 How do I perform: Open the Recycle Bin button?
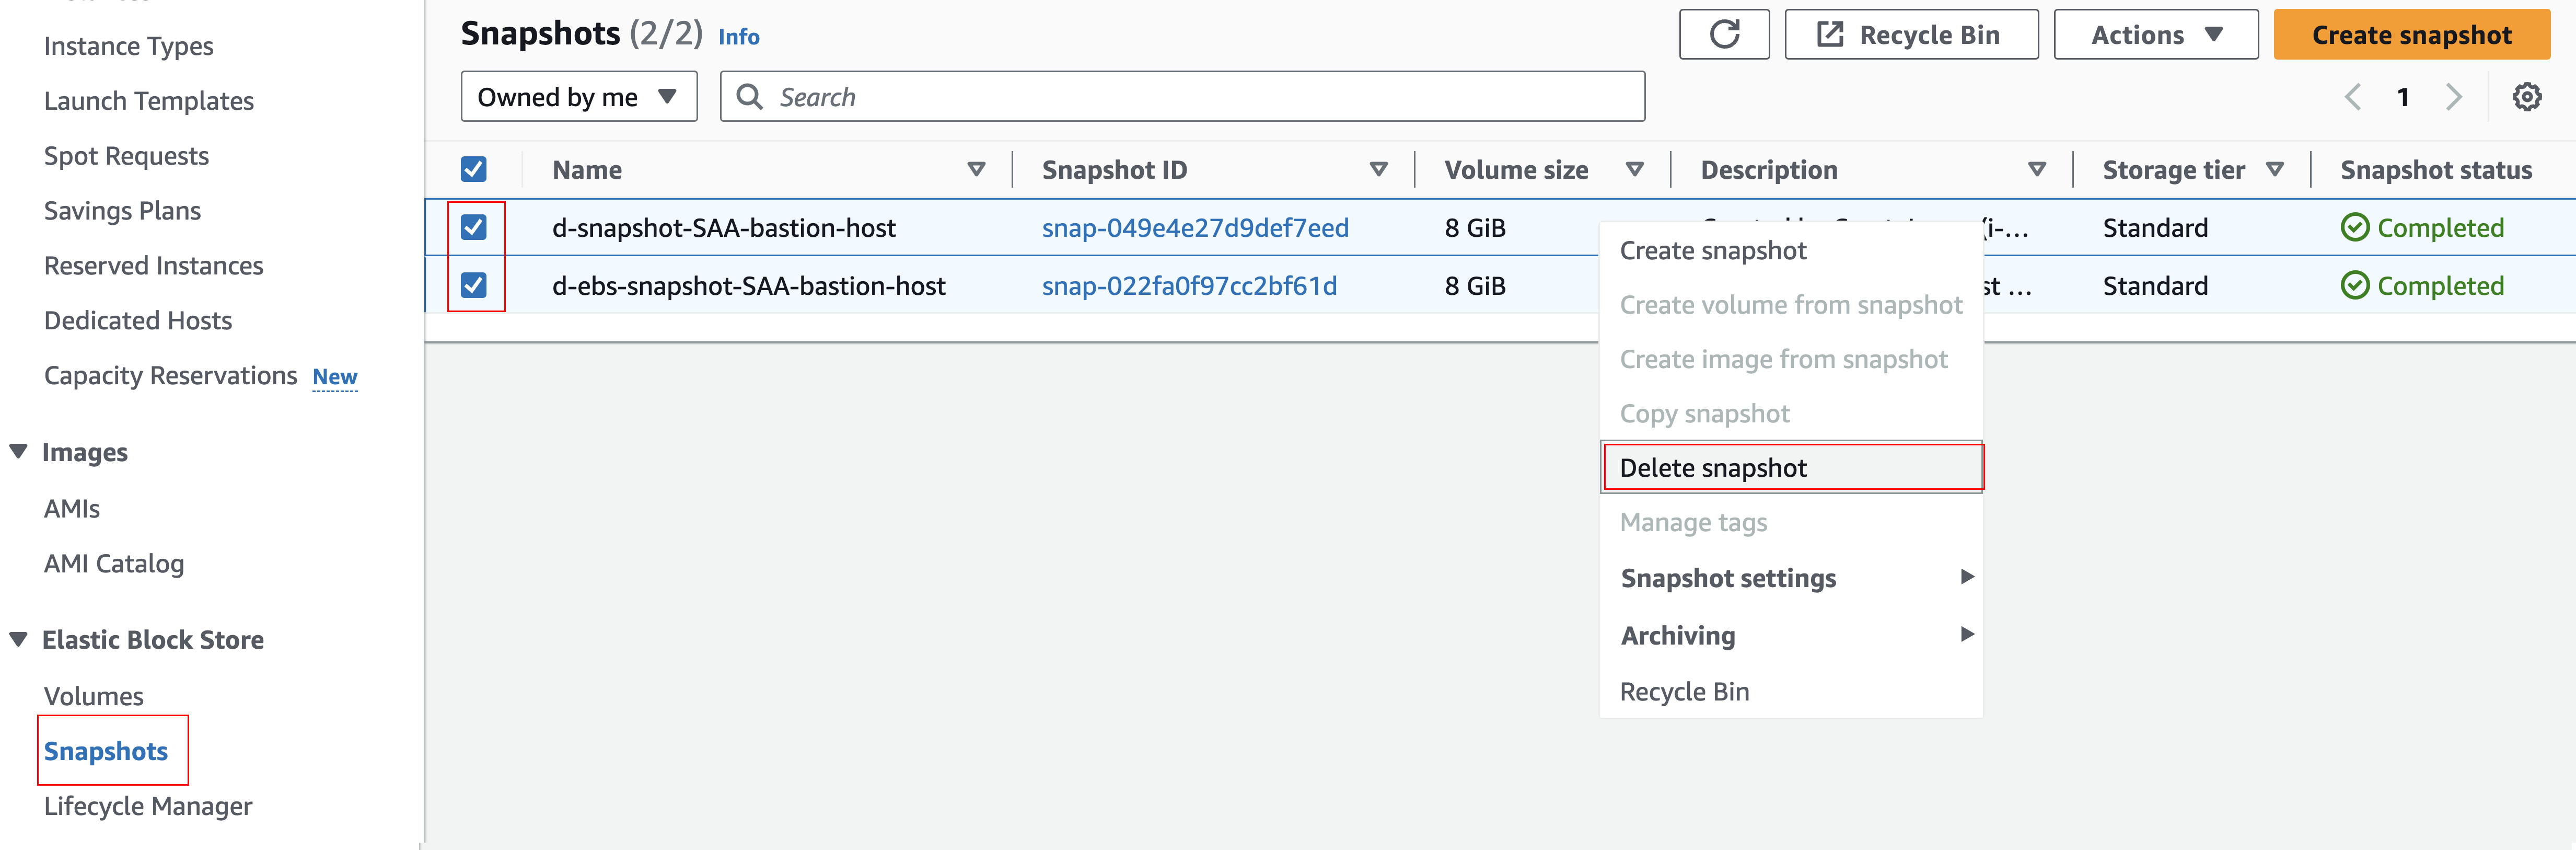coord(1910,35)
